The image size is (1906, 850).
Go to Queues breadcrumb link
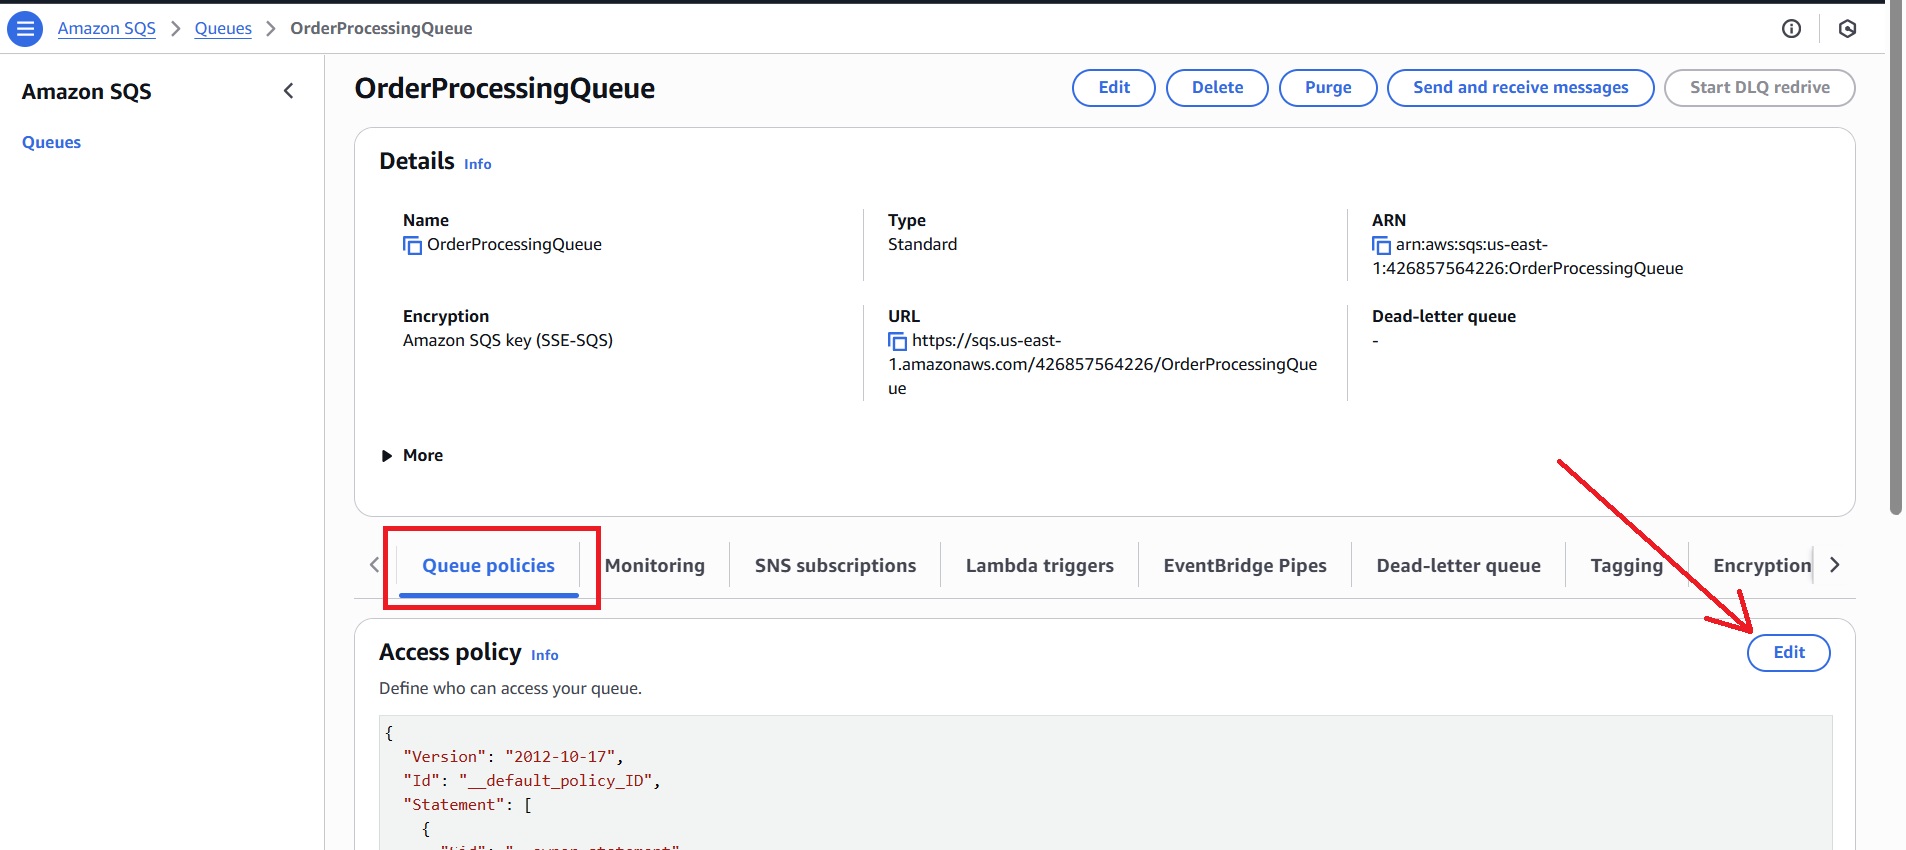[x=223, y=28]
